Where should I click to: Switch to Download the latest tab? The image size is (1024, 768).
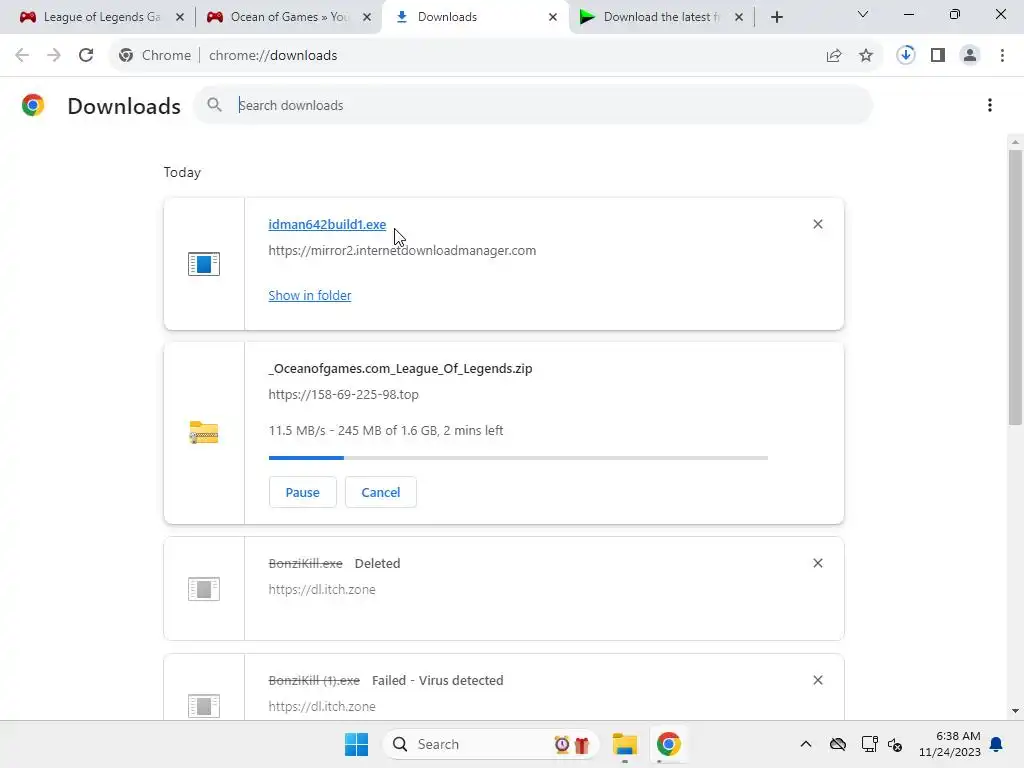click(x=661, y=17)
